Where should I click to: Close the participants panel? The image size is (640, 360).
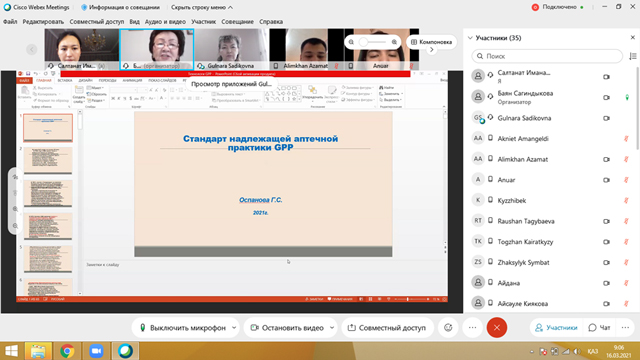click(633, 38)
